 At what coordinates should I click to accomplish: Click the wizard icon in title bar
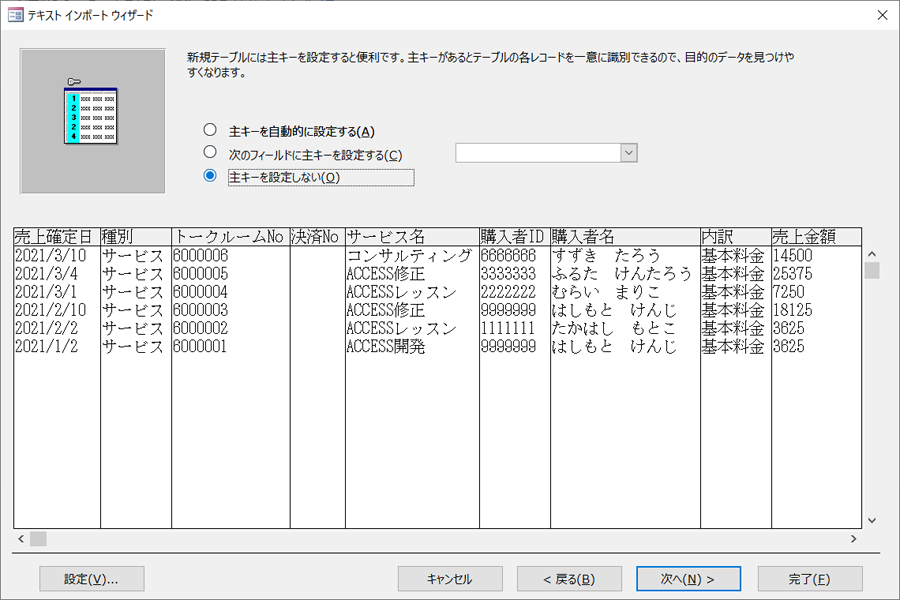pos(15,15)
